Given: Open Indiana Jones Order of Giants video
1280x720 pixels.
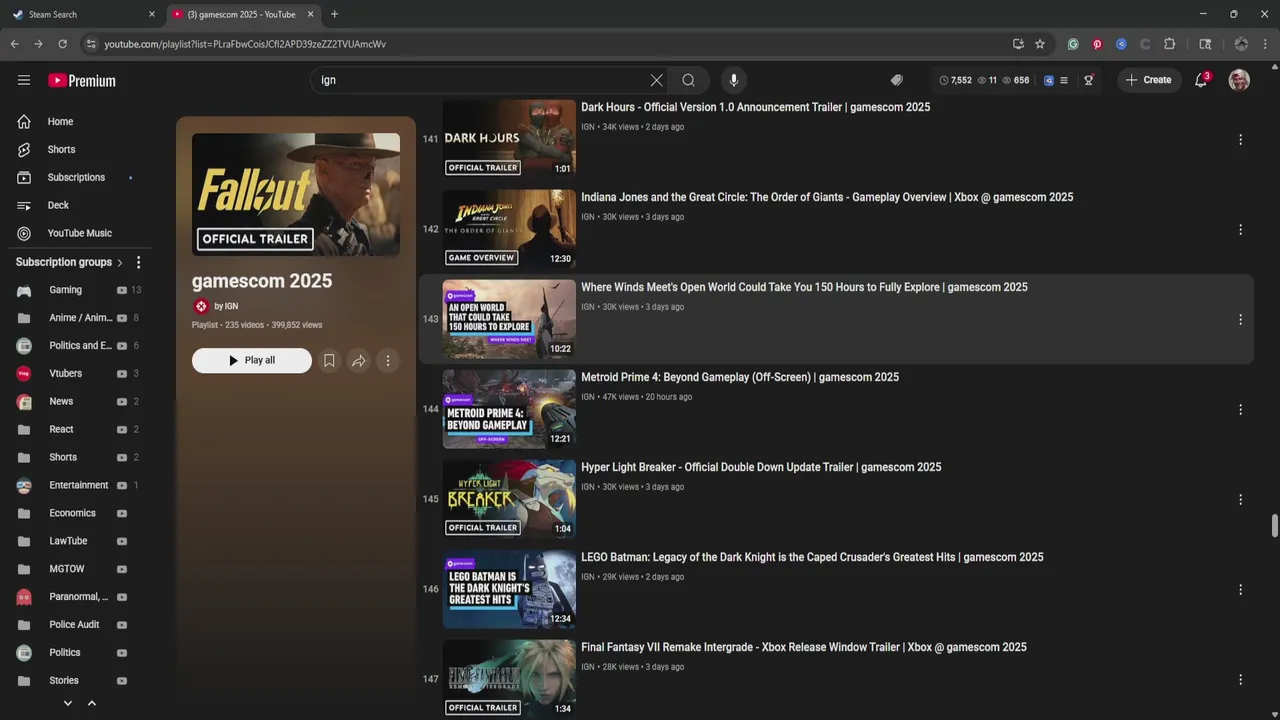Looking at the screenshot, I should point(827,197).
